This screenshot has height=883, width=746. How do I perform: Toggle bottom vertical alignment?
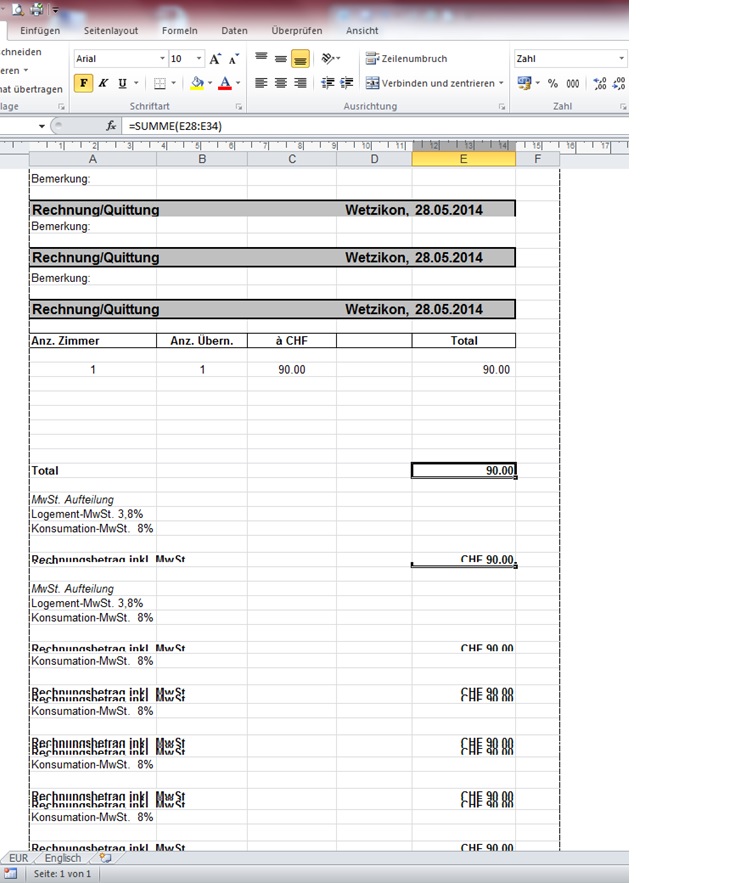point(300,59)
